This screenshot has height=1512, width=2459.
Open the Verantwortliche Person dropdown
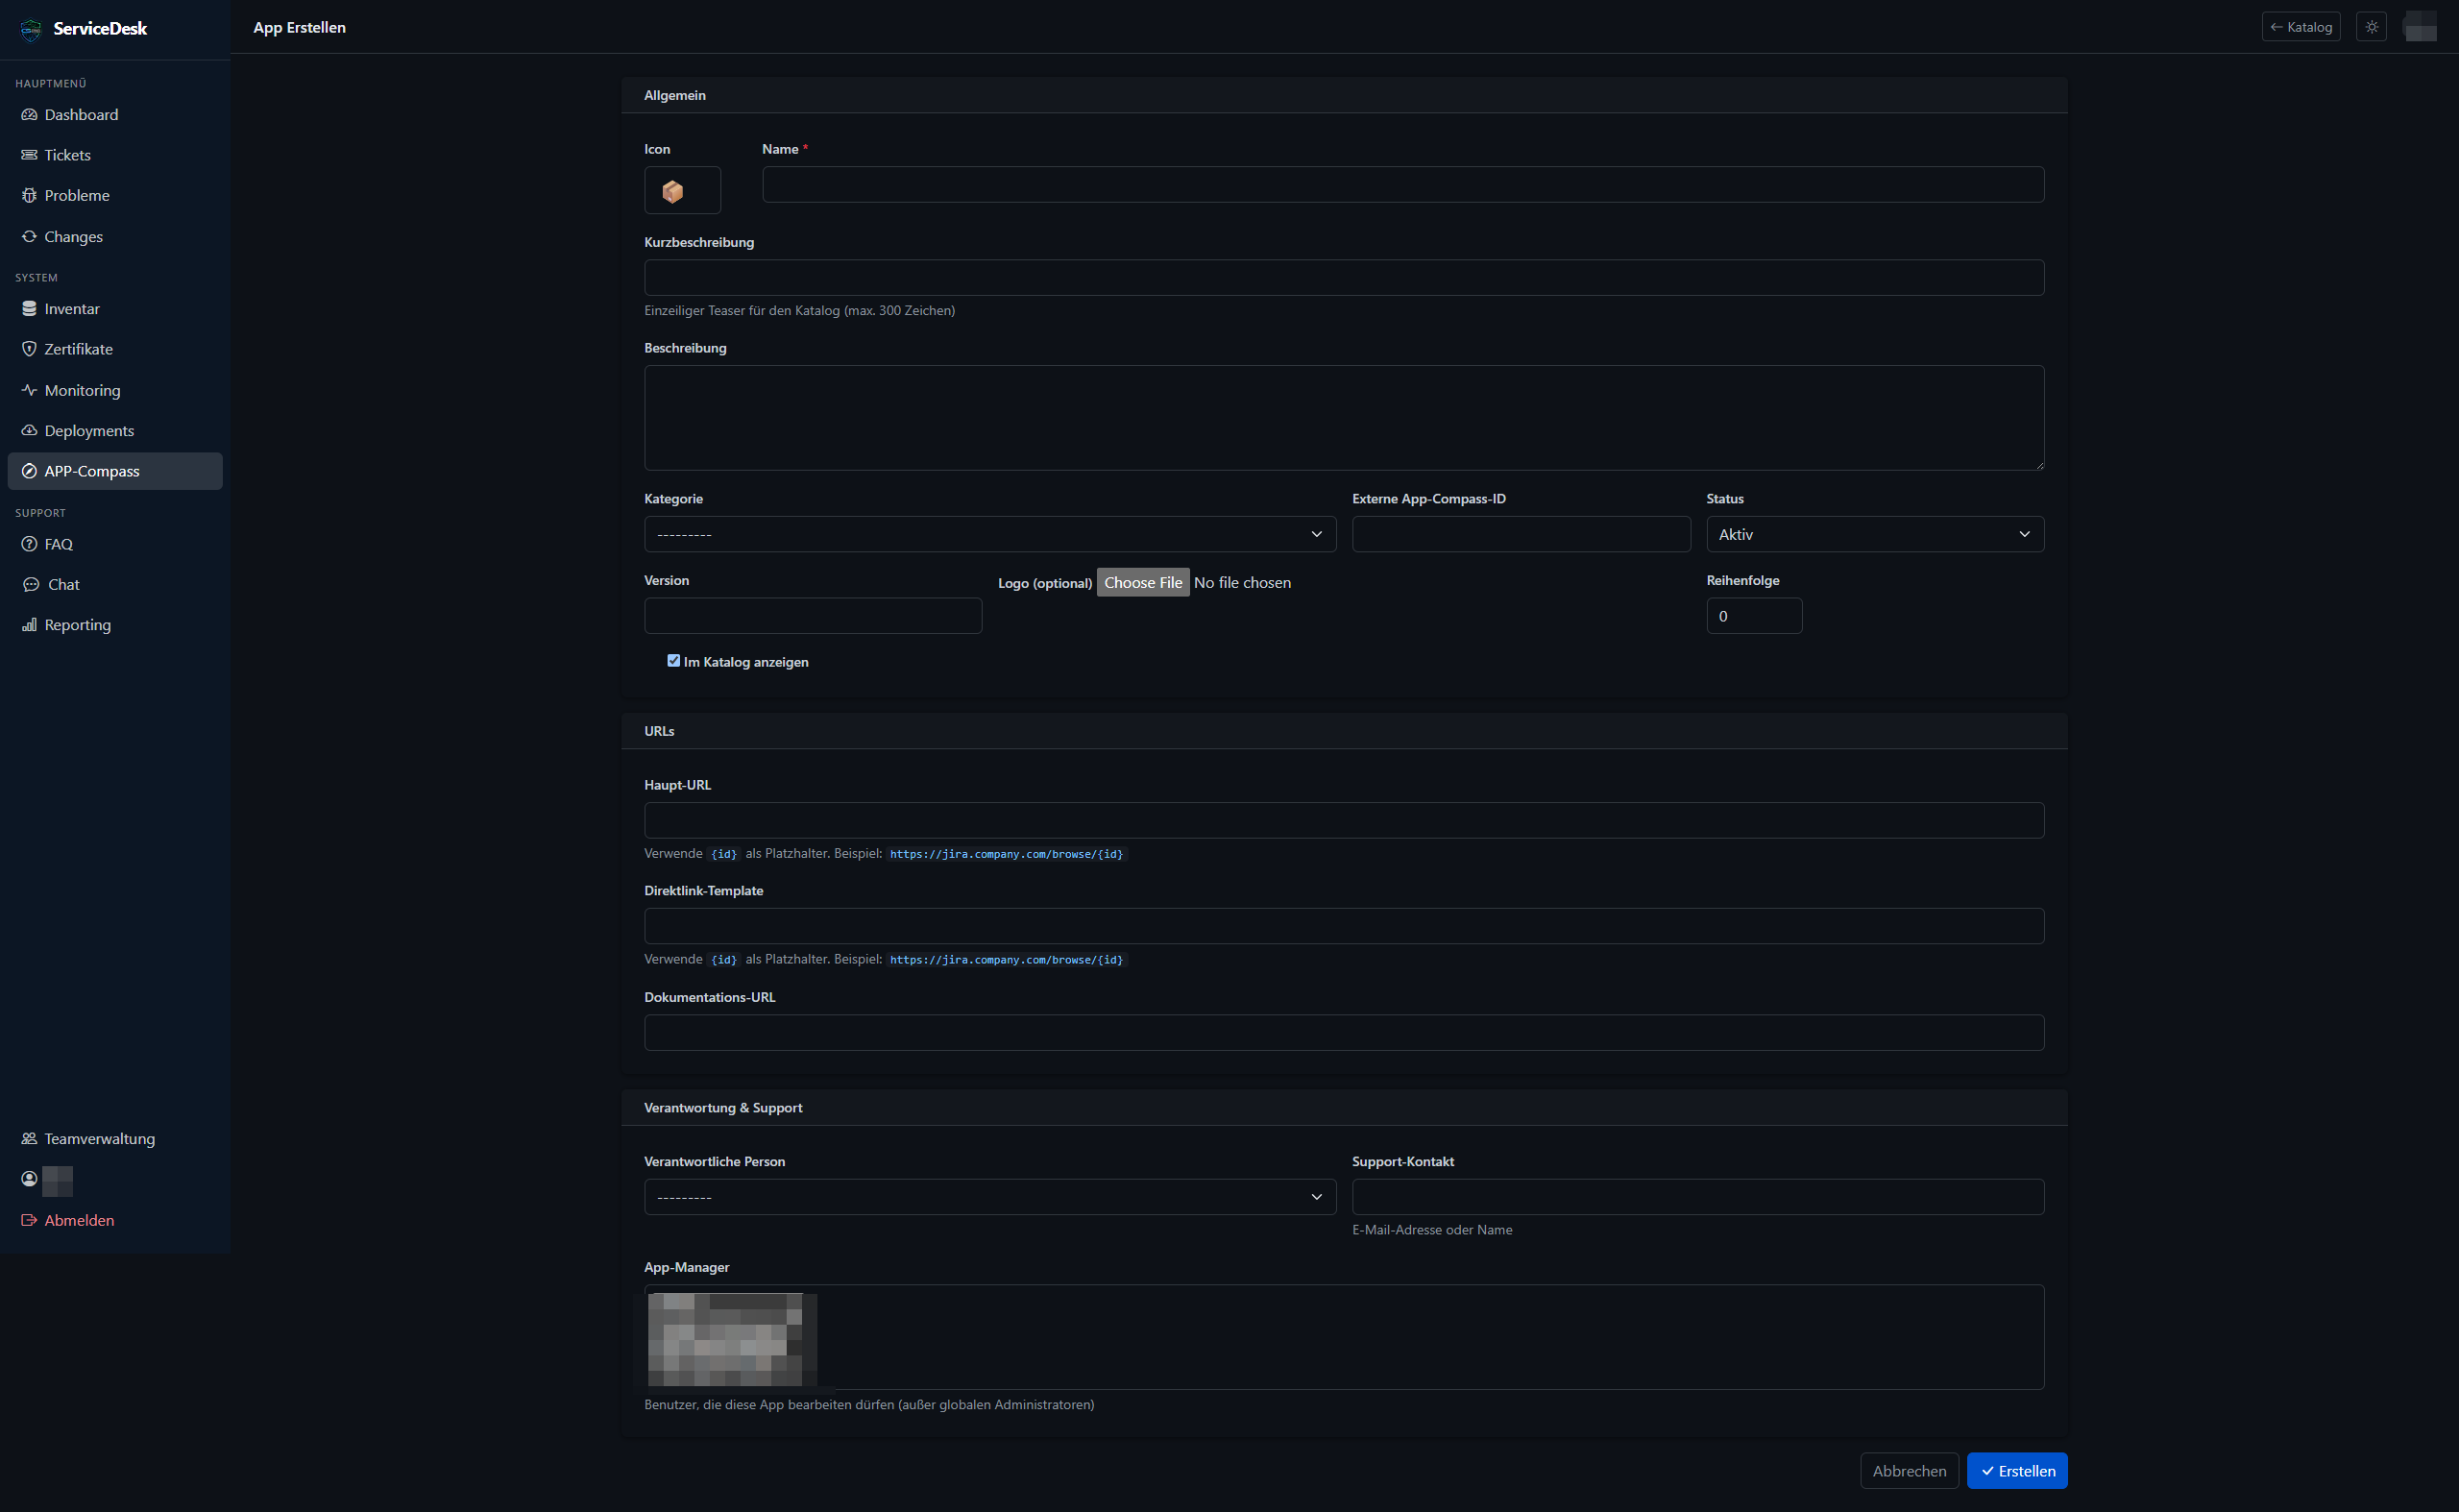pos(990,1197)
